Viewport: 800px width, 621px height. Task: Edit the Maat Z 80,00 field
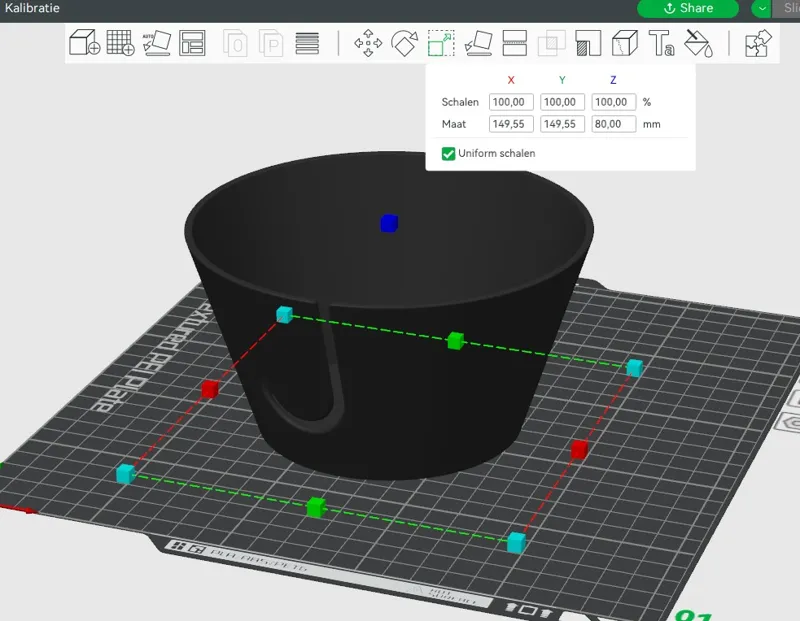[x=614, y=124]
